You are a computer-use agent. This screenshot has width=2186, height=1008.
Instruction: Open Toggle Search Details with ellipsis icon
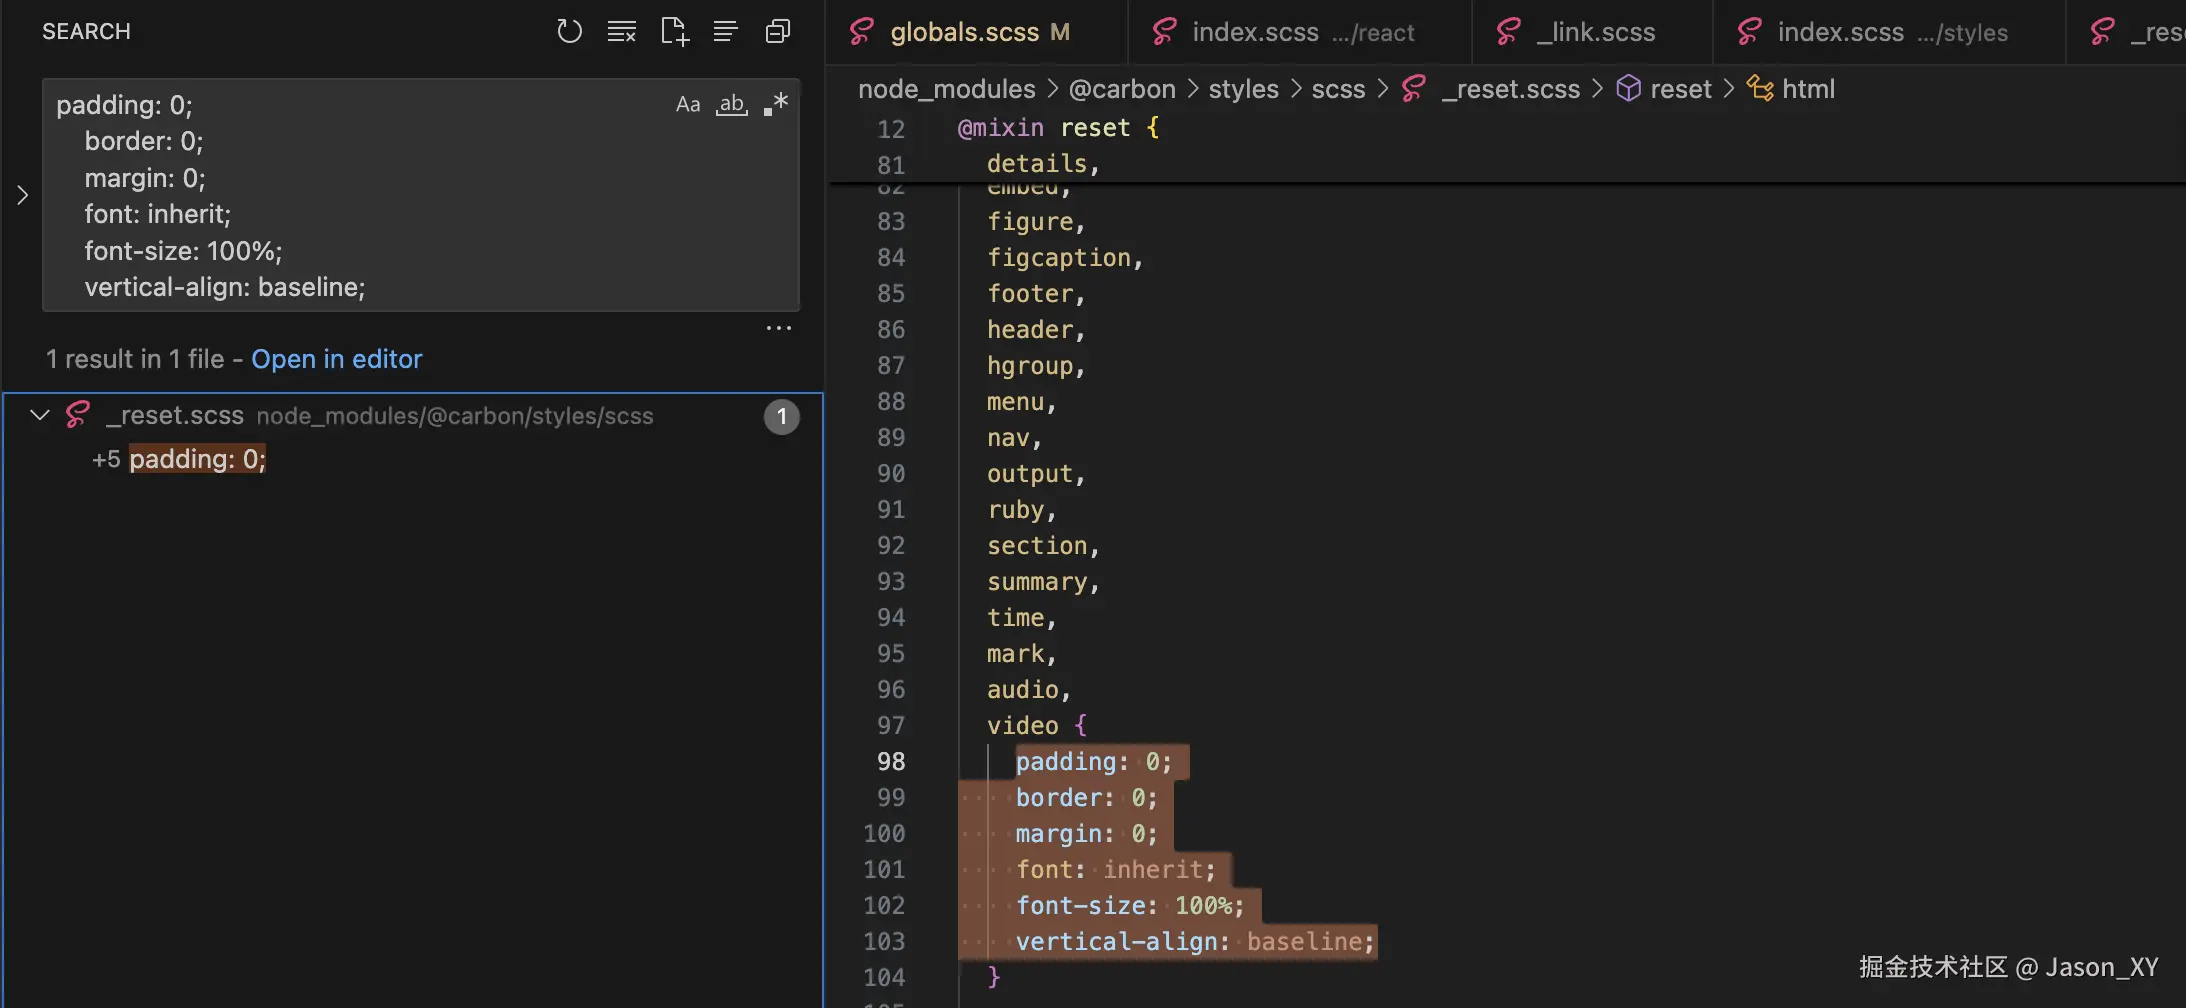coord(778,327)
